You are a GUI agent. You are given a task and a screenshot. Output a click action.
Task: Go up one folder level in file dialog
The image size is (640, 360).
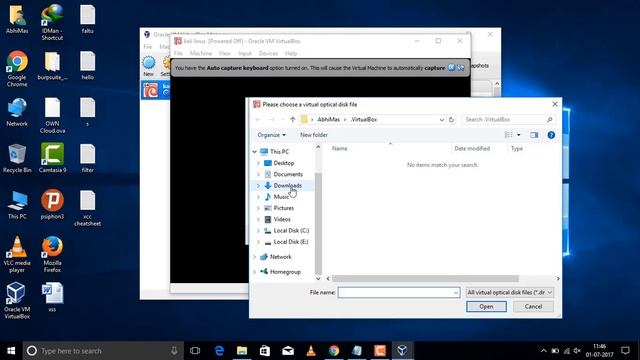coord(292,120)
